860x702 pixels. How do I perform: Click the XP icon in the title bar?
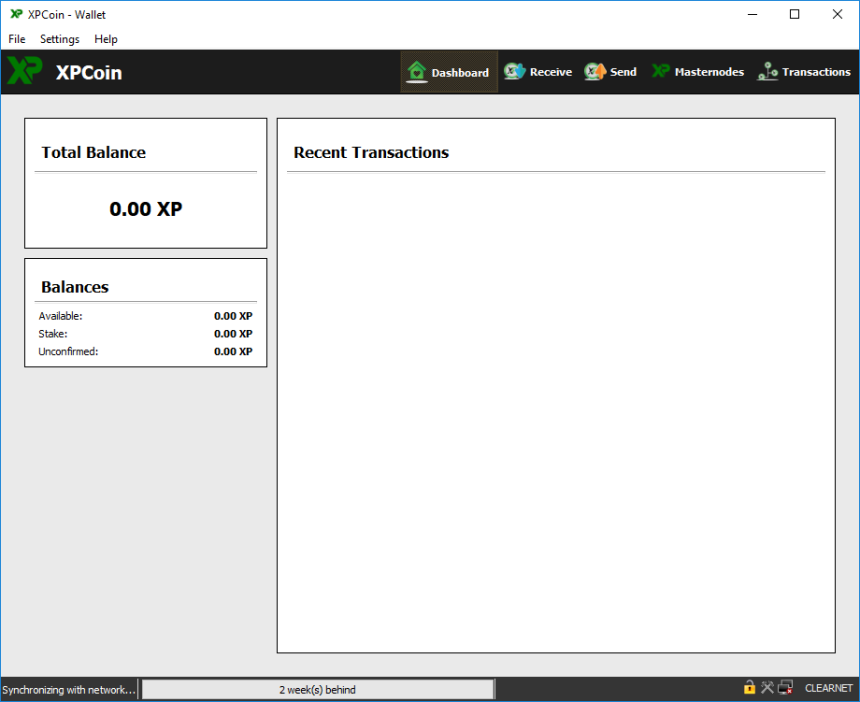[16, 14]
